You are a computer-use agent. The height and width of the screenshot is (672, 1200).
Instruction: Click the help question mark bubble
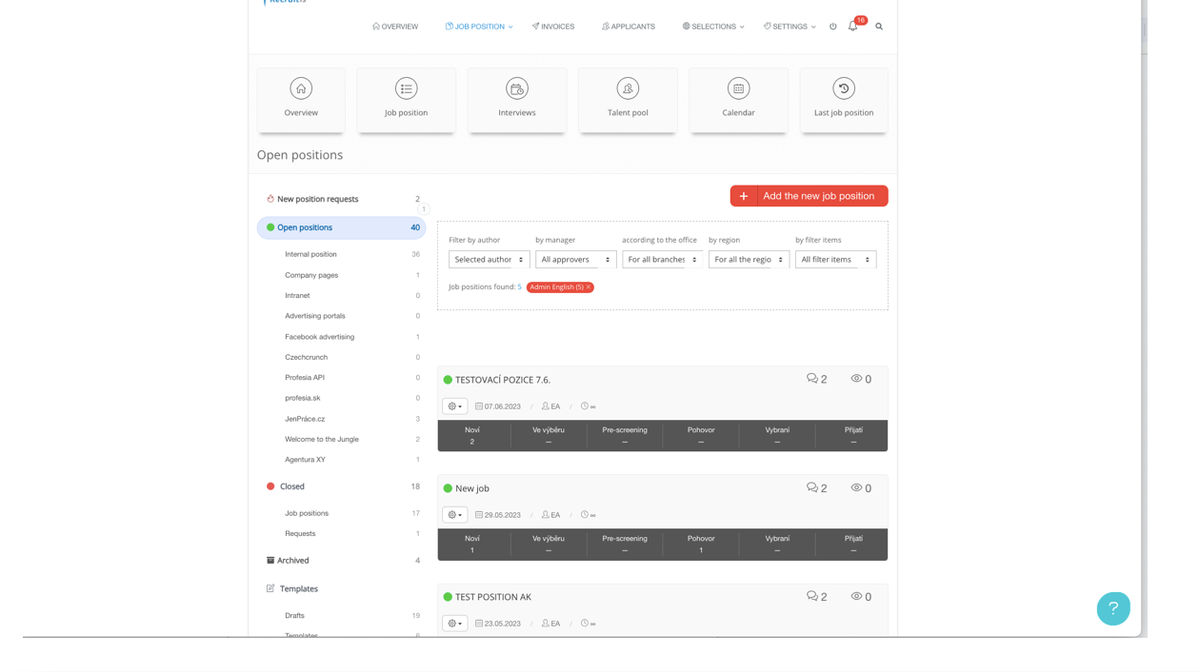(1113, 608)
